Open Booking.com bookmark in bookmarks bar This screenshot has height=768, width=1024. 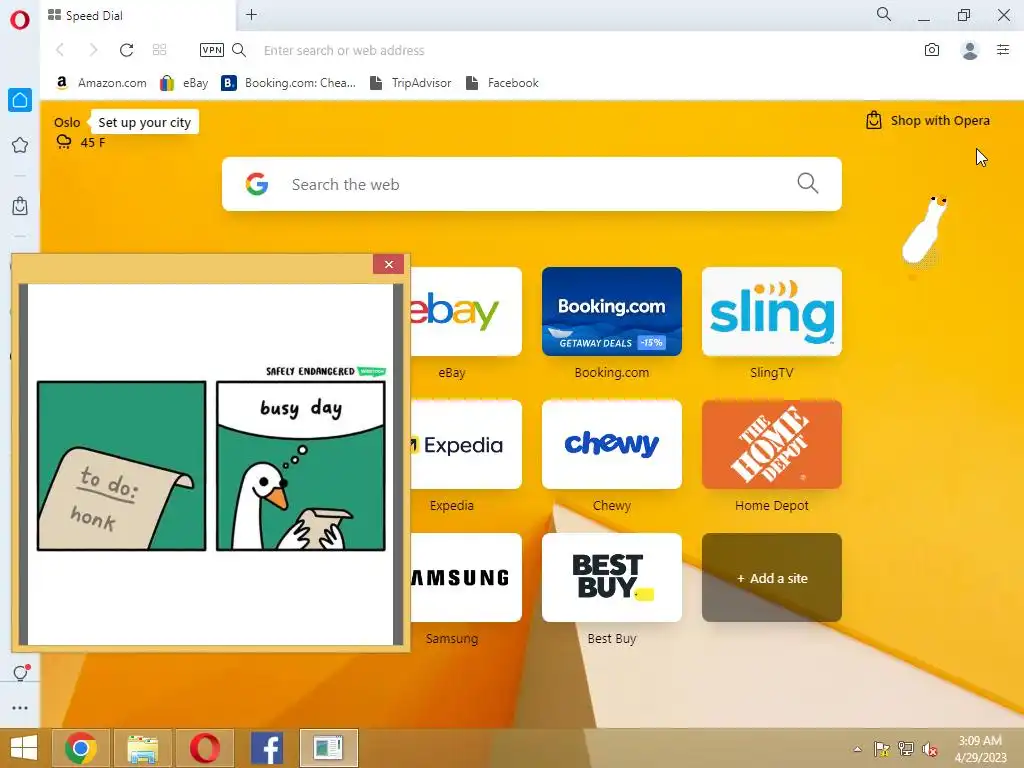pyautogui.click(x=289, y=83)
